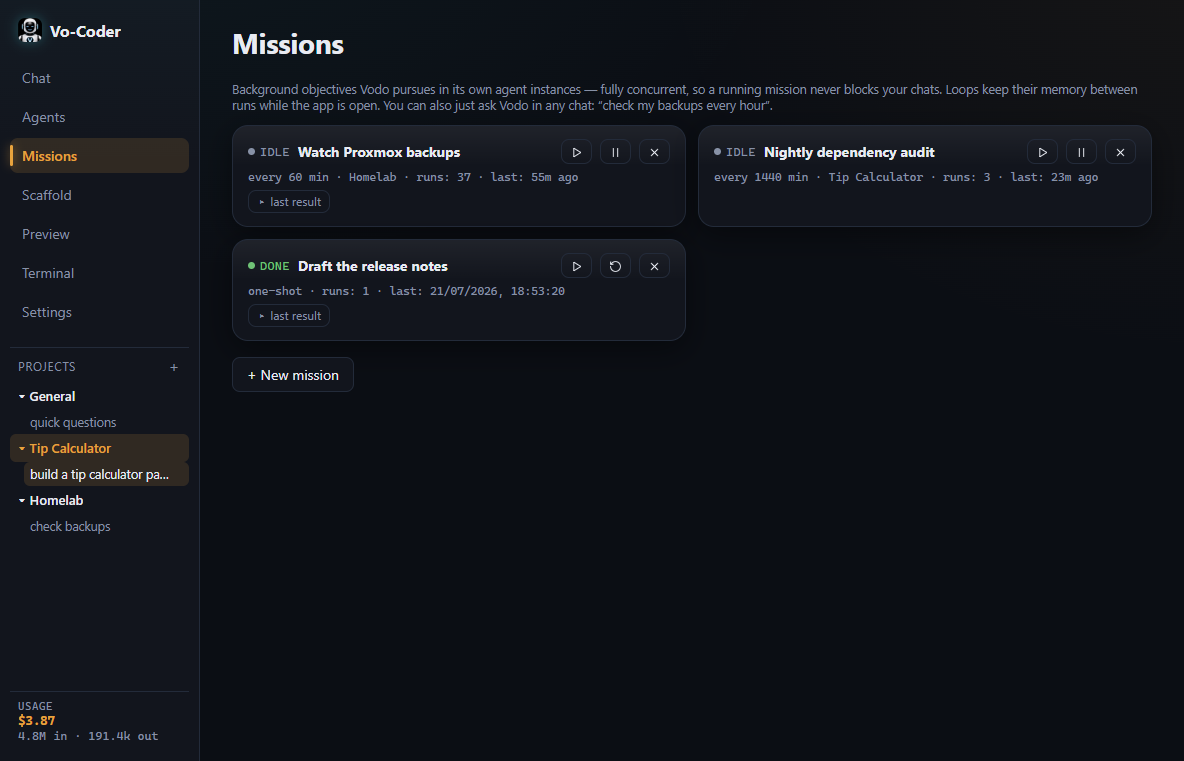This screenshot has width=1184, height=761.
Task: Go to the Scaffold section
Action: 100,196
